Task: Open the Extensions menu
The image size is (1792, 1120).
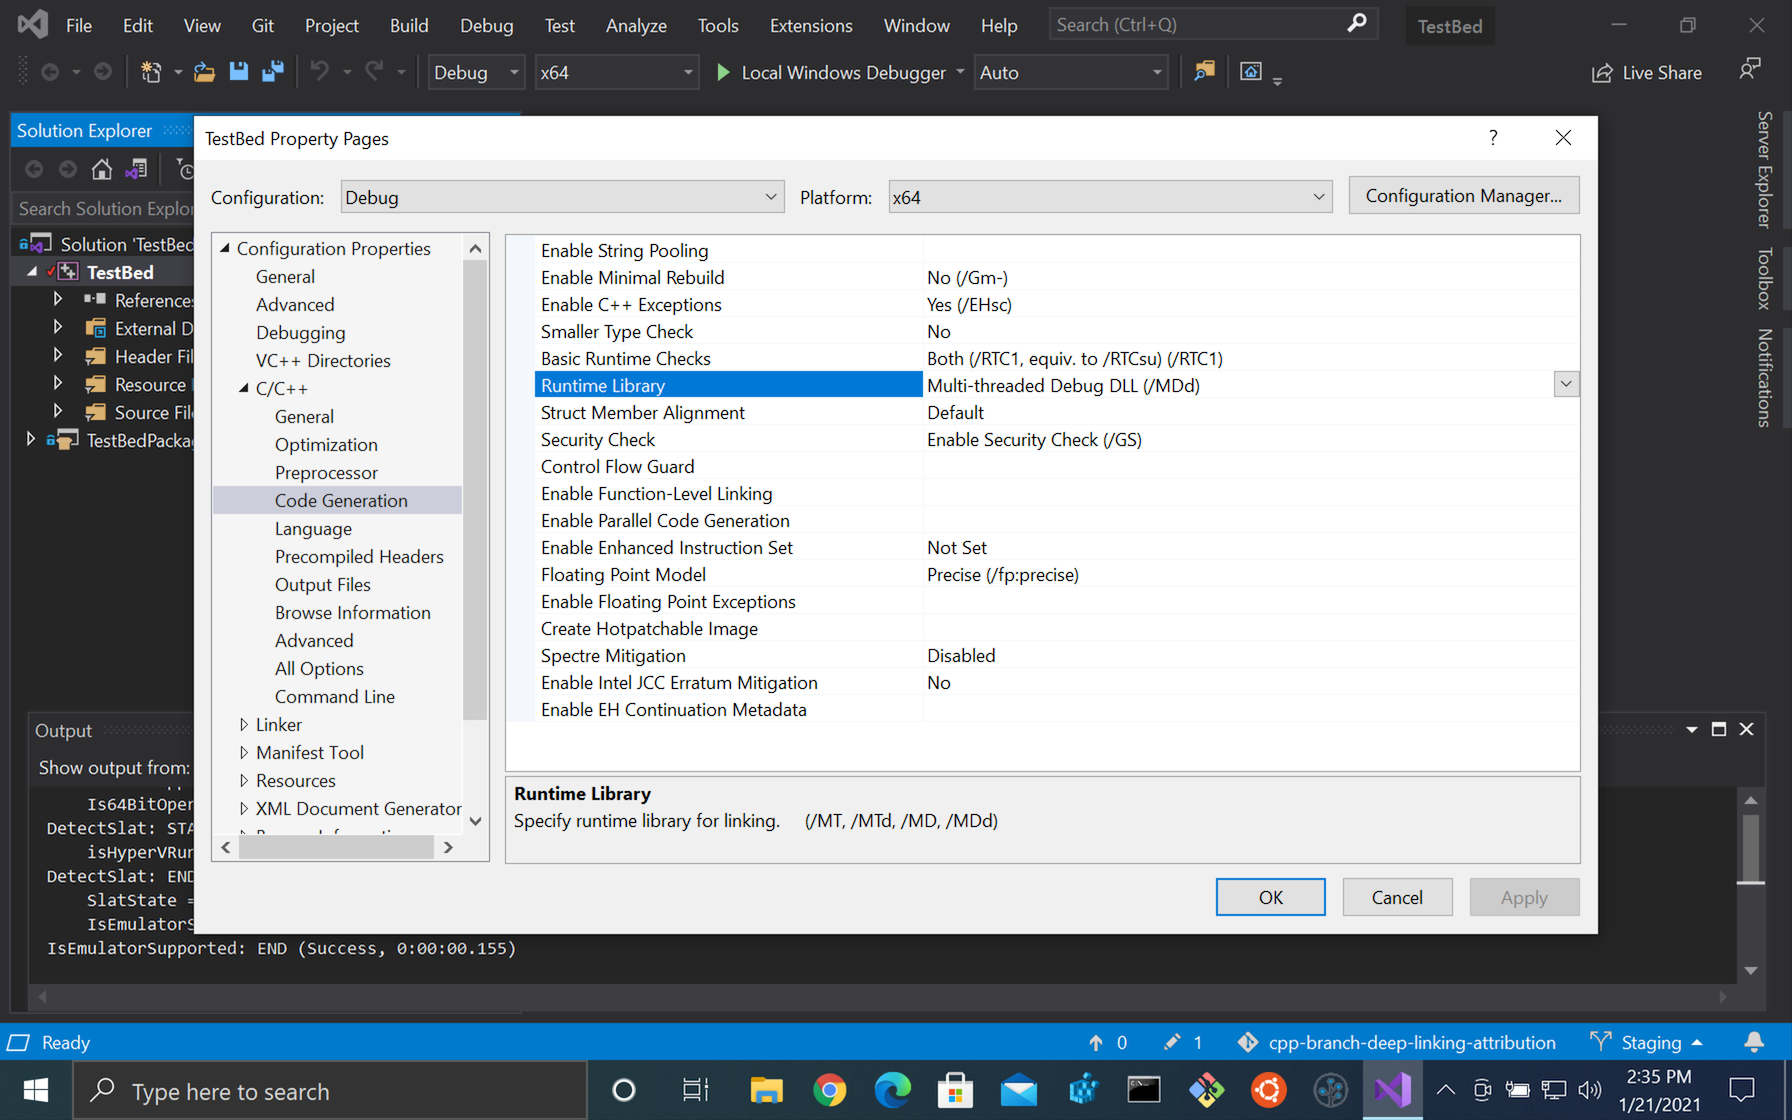Action: 811,25
